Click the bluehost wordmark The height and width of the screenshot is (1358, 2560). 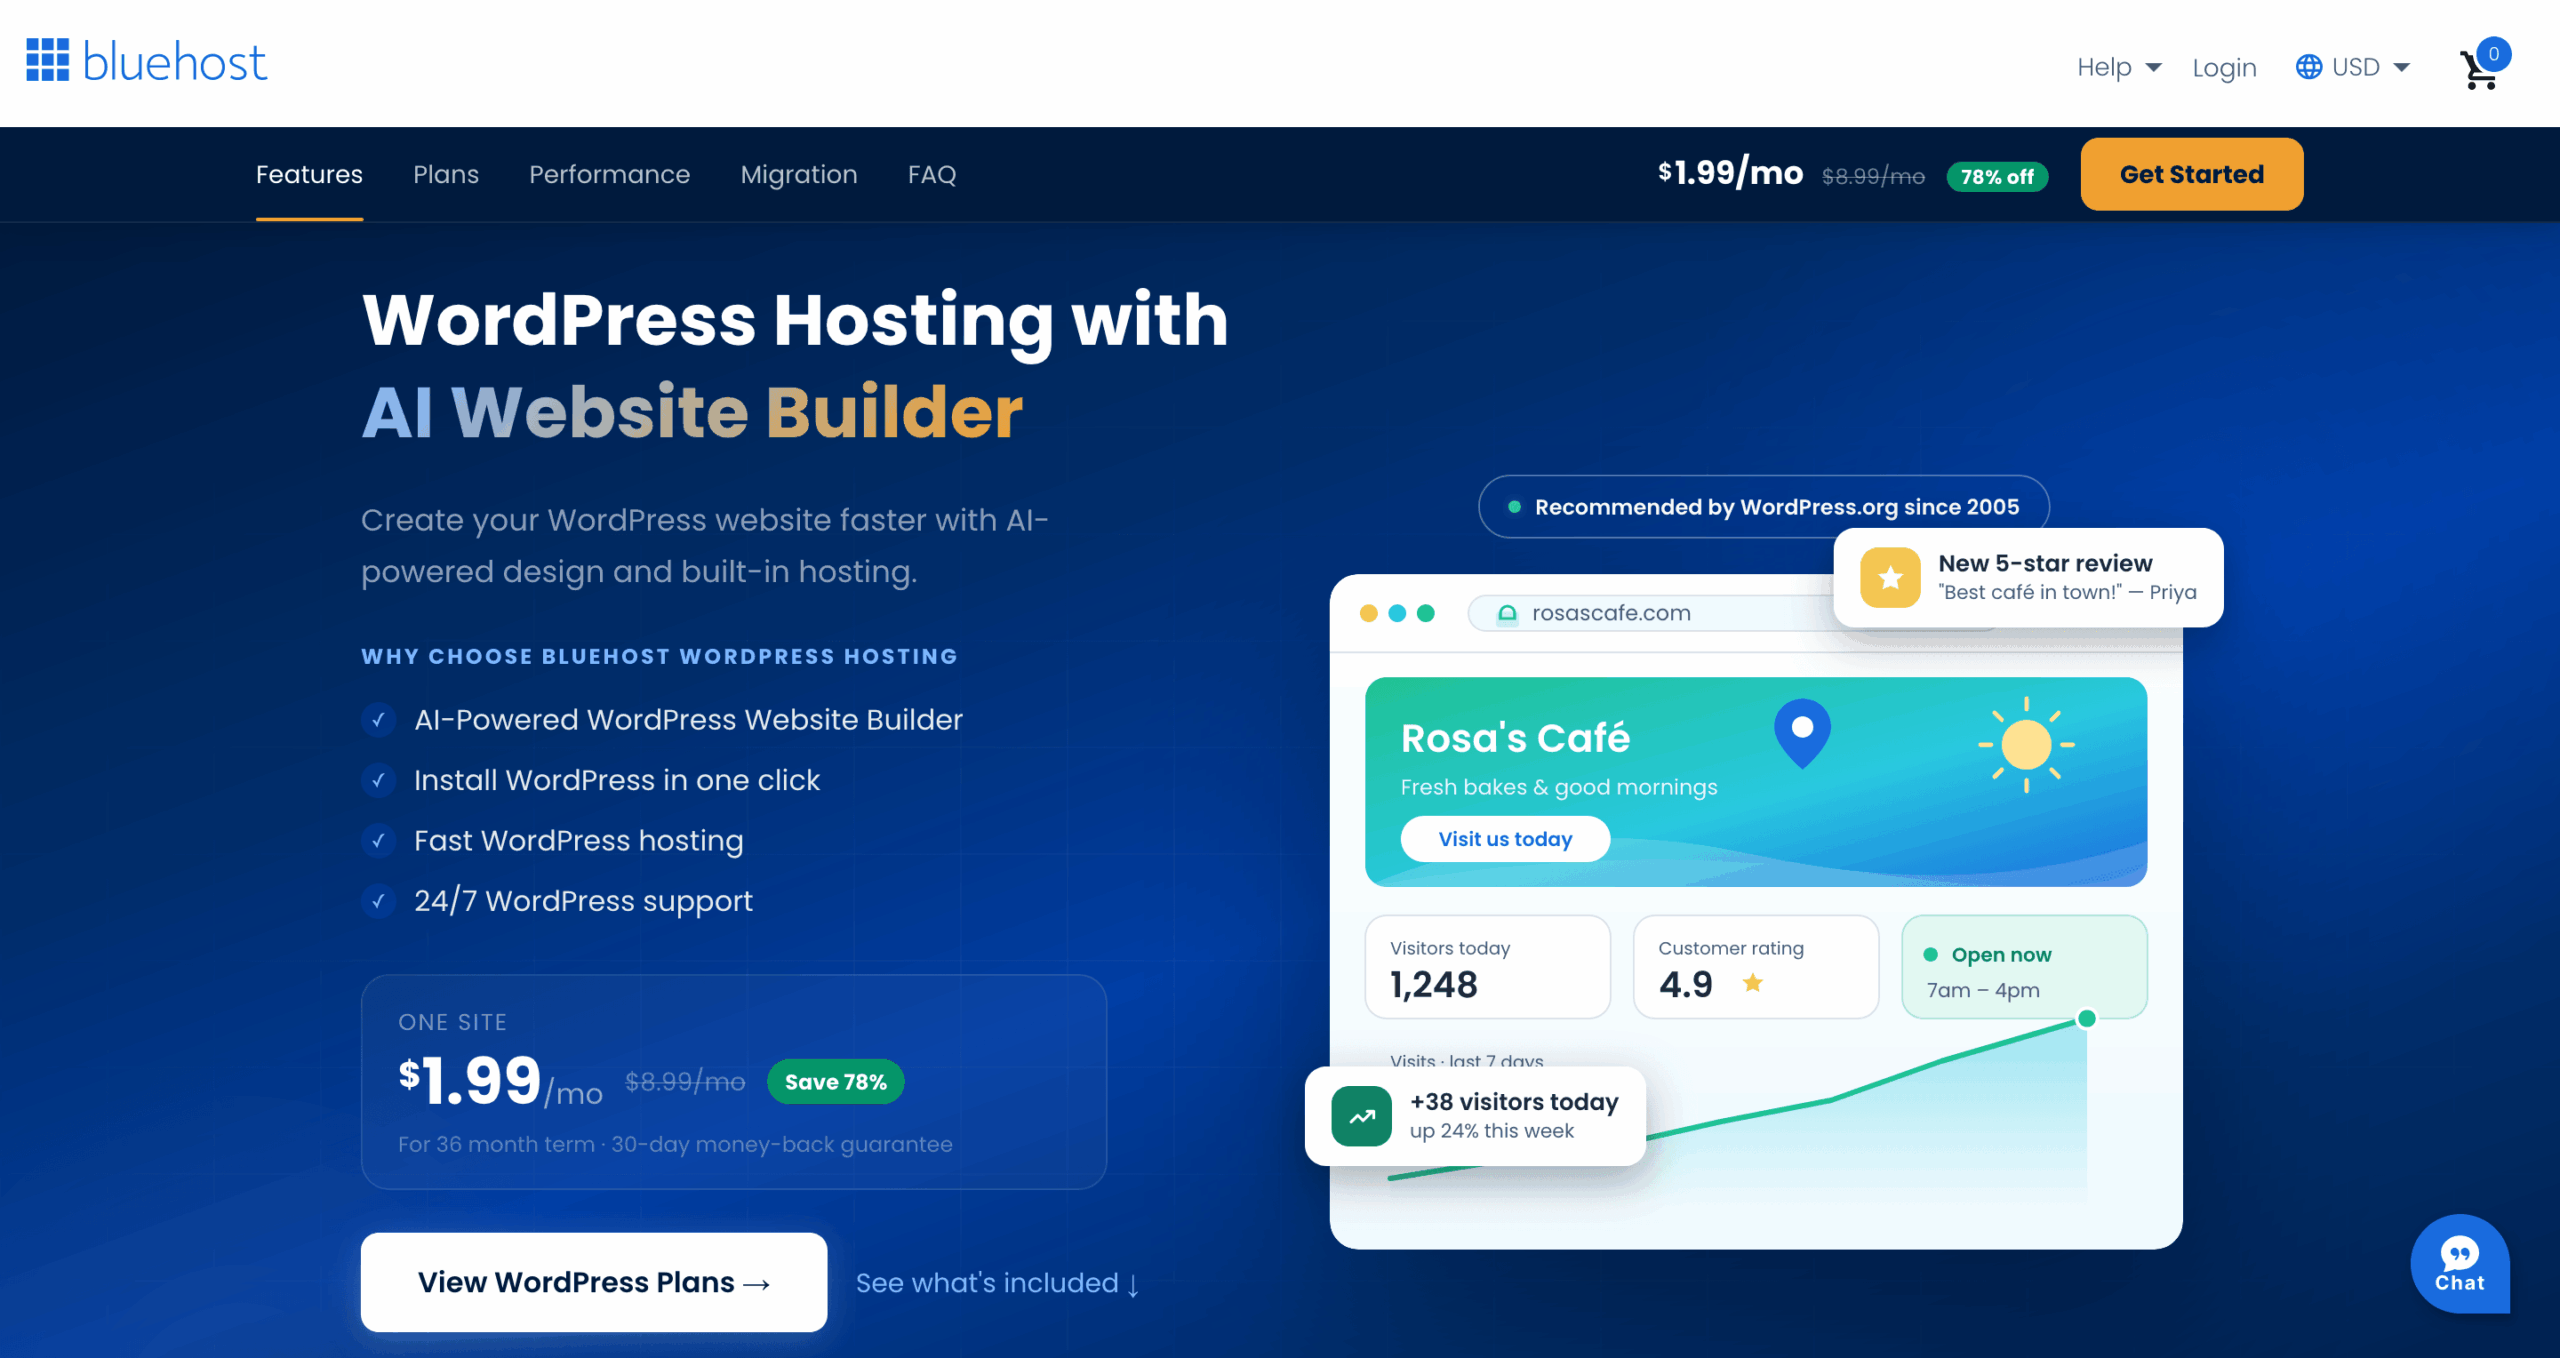[x=175, y=61]
